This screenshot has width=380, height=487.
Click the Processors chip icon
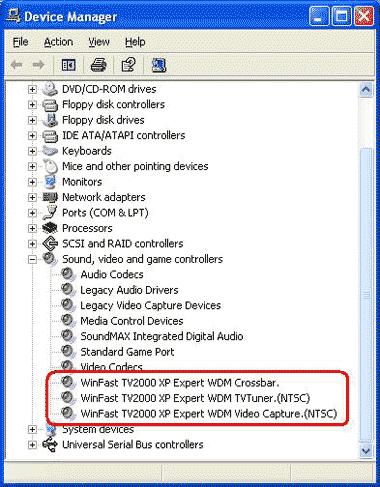tap(50, 228)
